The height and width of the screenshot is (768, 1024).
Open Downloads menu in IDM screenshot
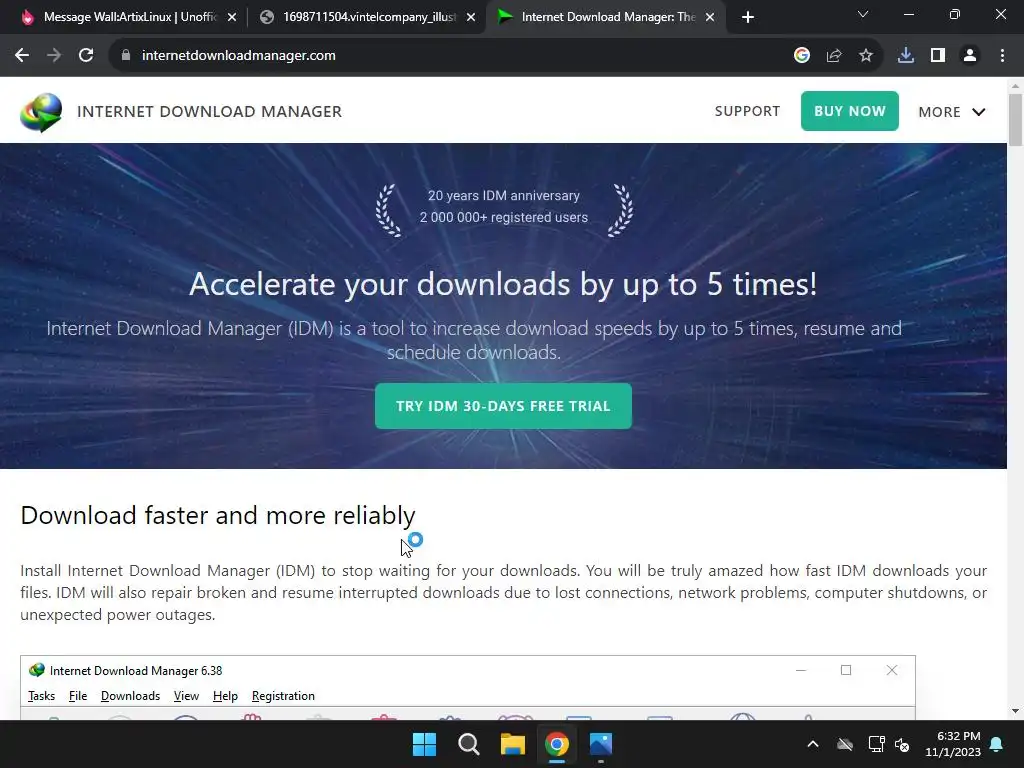[x=130, y=696]
